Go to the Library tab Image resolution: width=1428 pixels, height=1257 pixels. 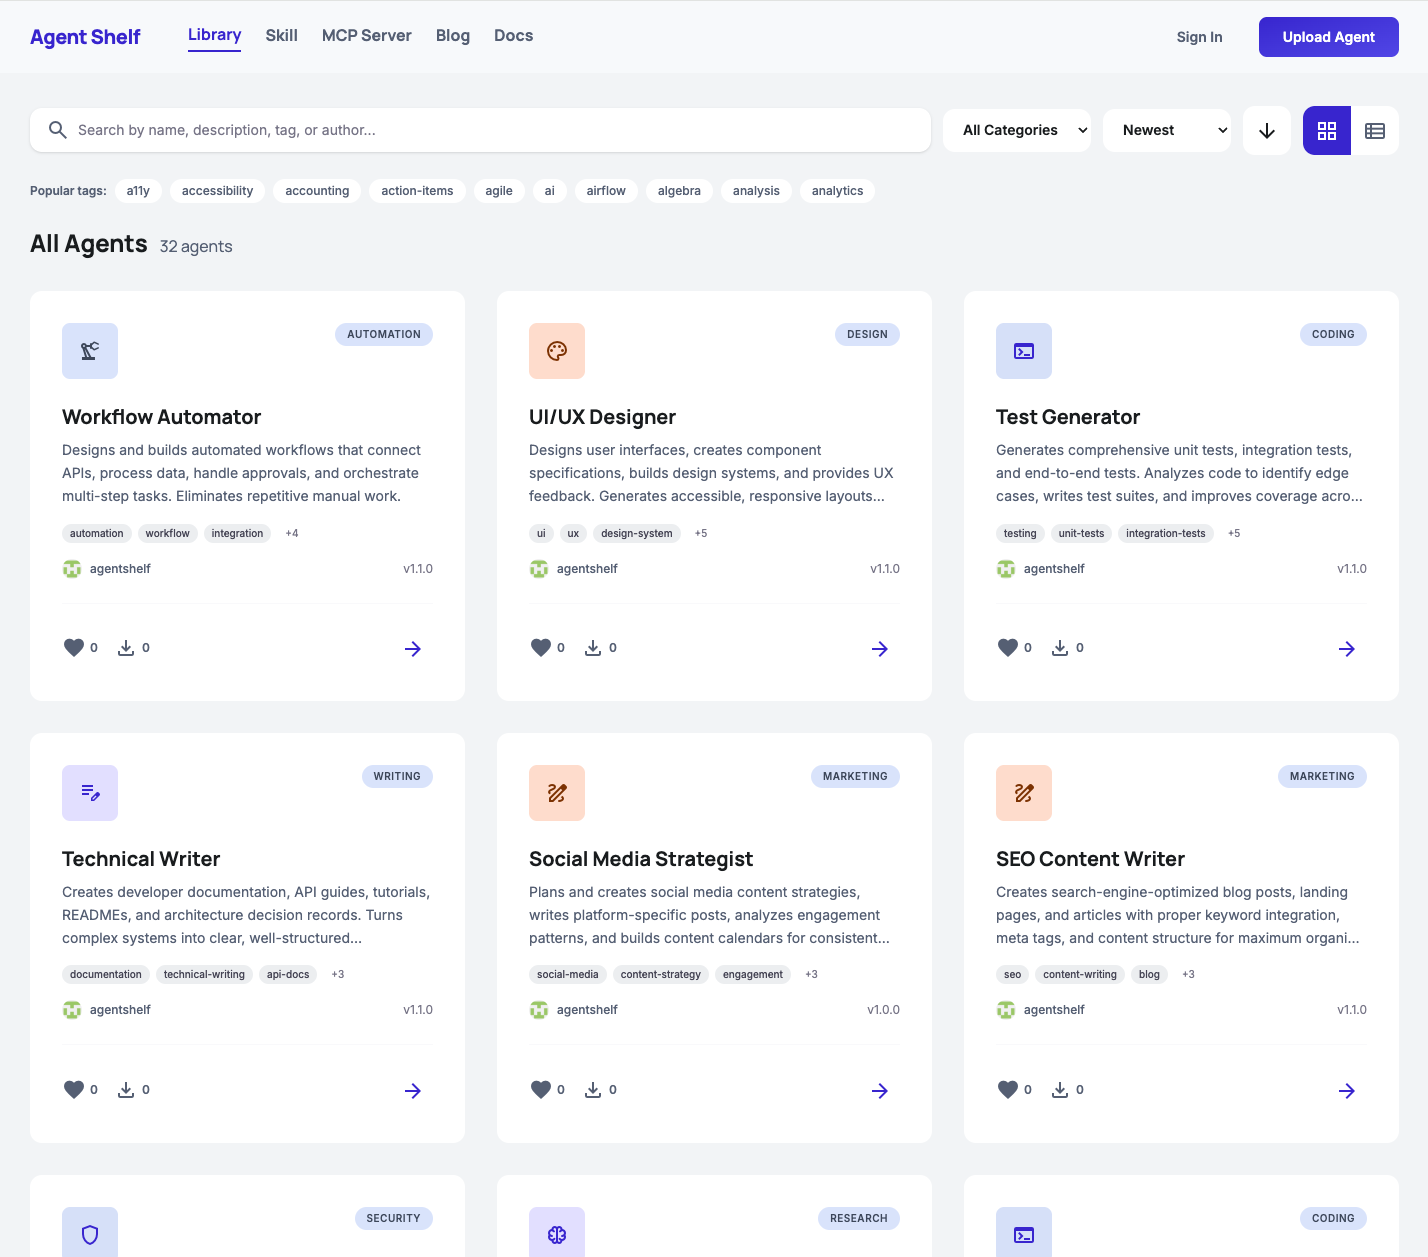(214, 35)
